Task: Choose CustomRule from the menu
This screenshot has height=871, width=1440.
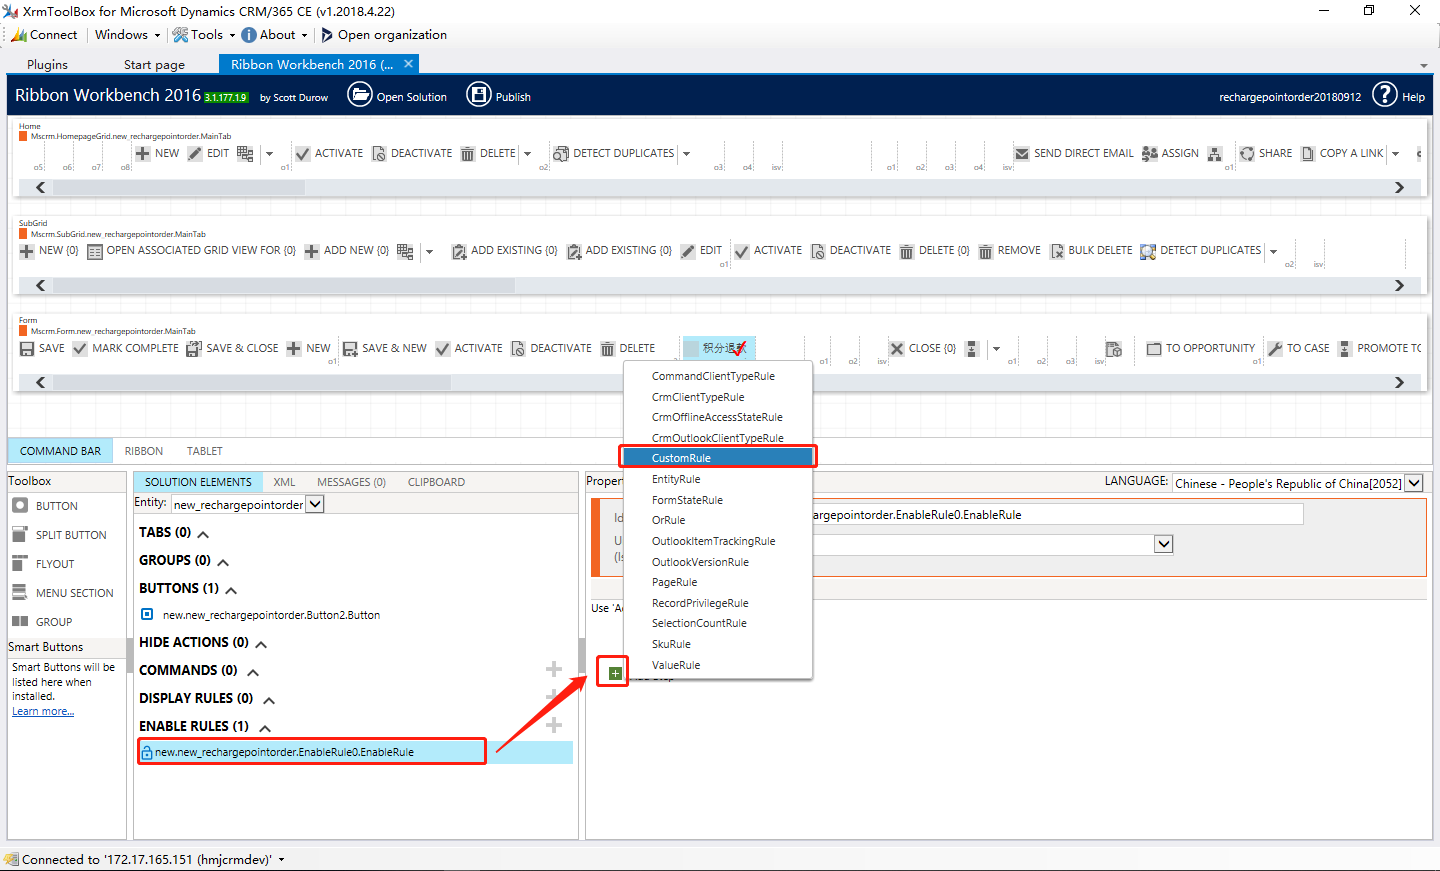Action: pos(718,458)
